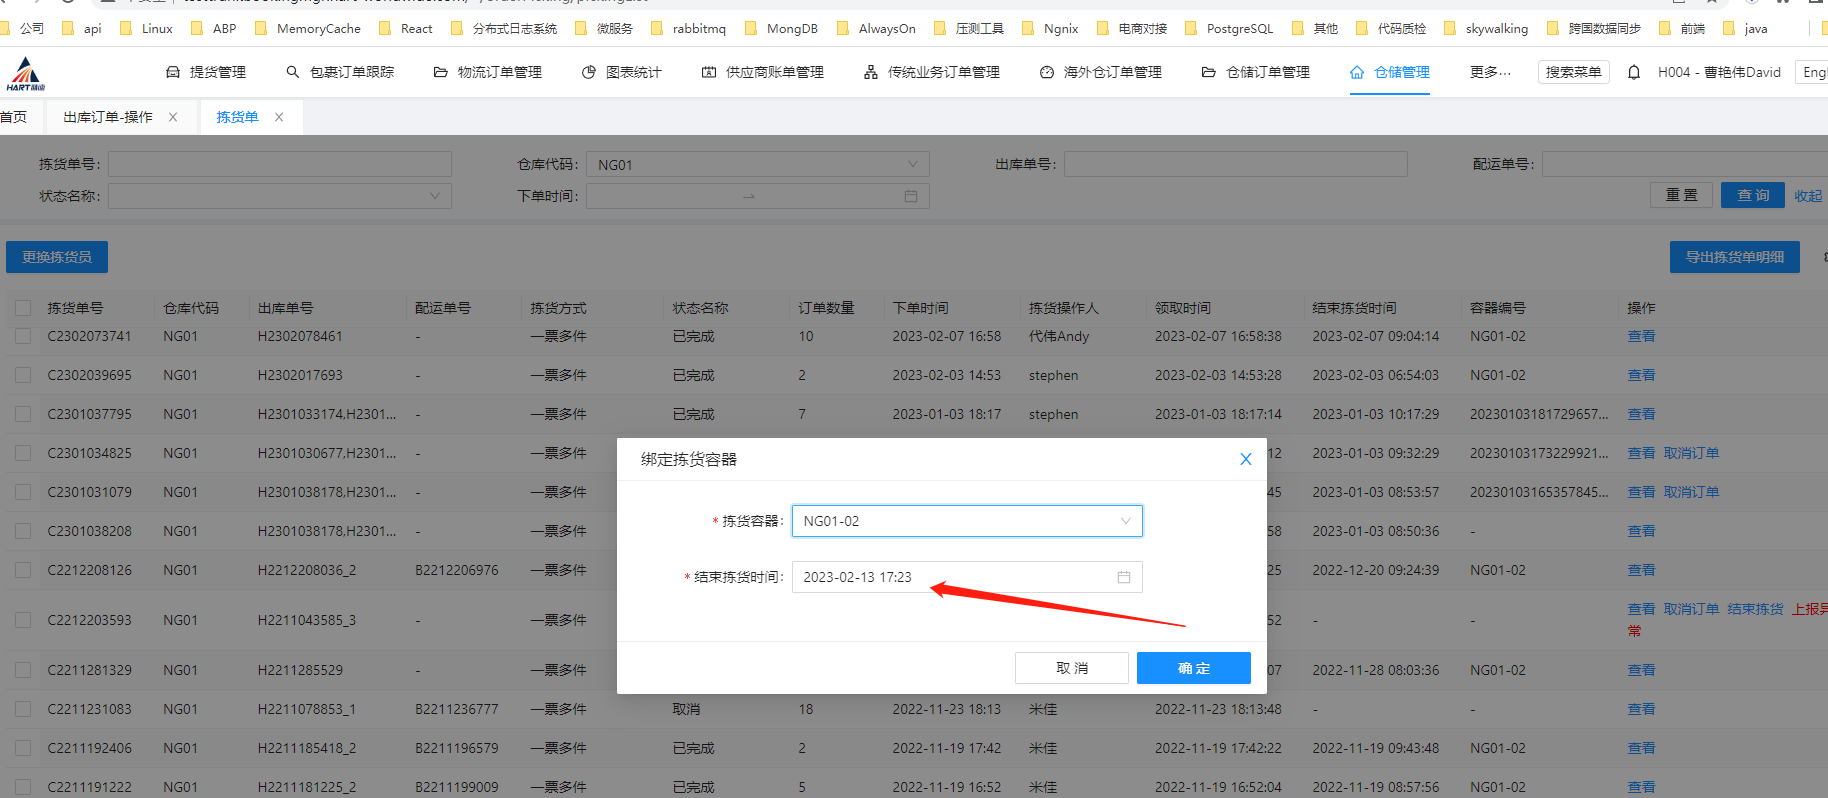Toggle the select-all checkbox in table header
The width and height of the screenshot is (1828, 798).
tap(23, 308)
